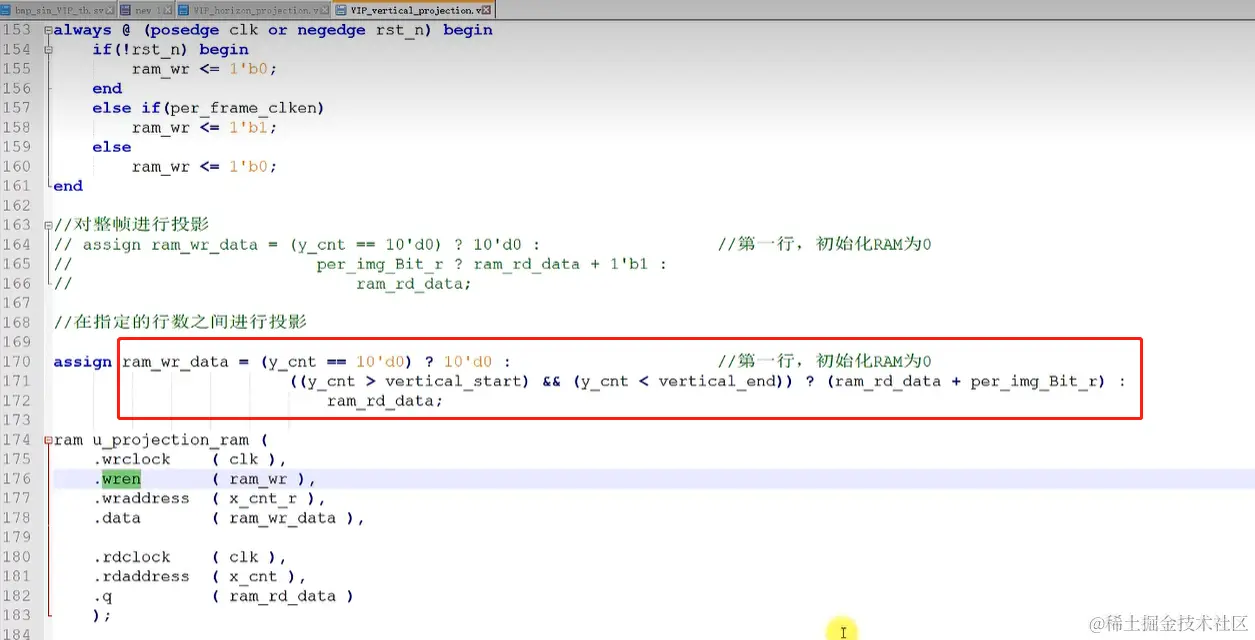This screenshot has width=1255, height=640.
Task: Click the 'else if' keywords on line 157
Action: tap(126, 108)
